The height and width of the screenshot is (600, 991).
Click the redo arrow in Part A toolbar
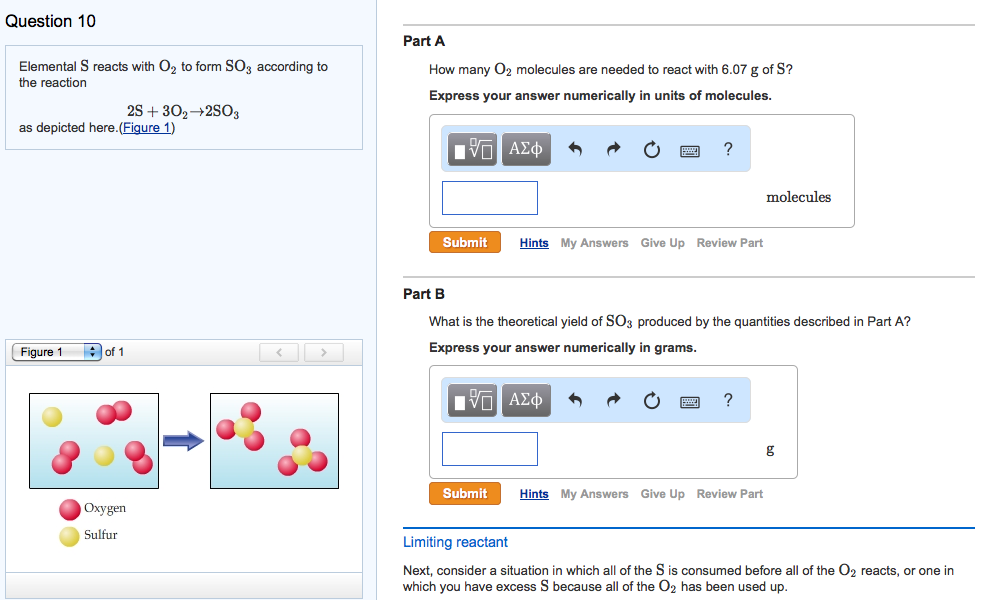[612, 148]
